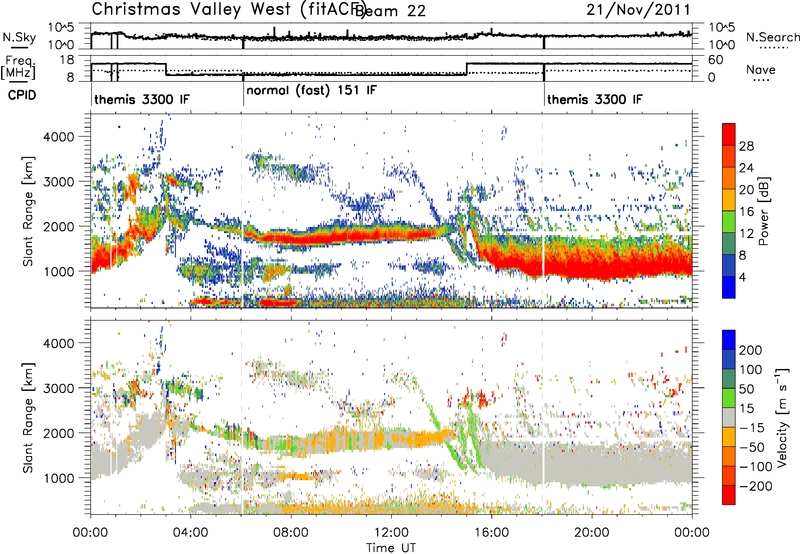
Task: Click the '4000' range tick on the power panel
Action: tap(58, 137)
